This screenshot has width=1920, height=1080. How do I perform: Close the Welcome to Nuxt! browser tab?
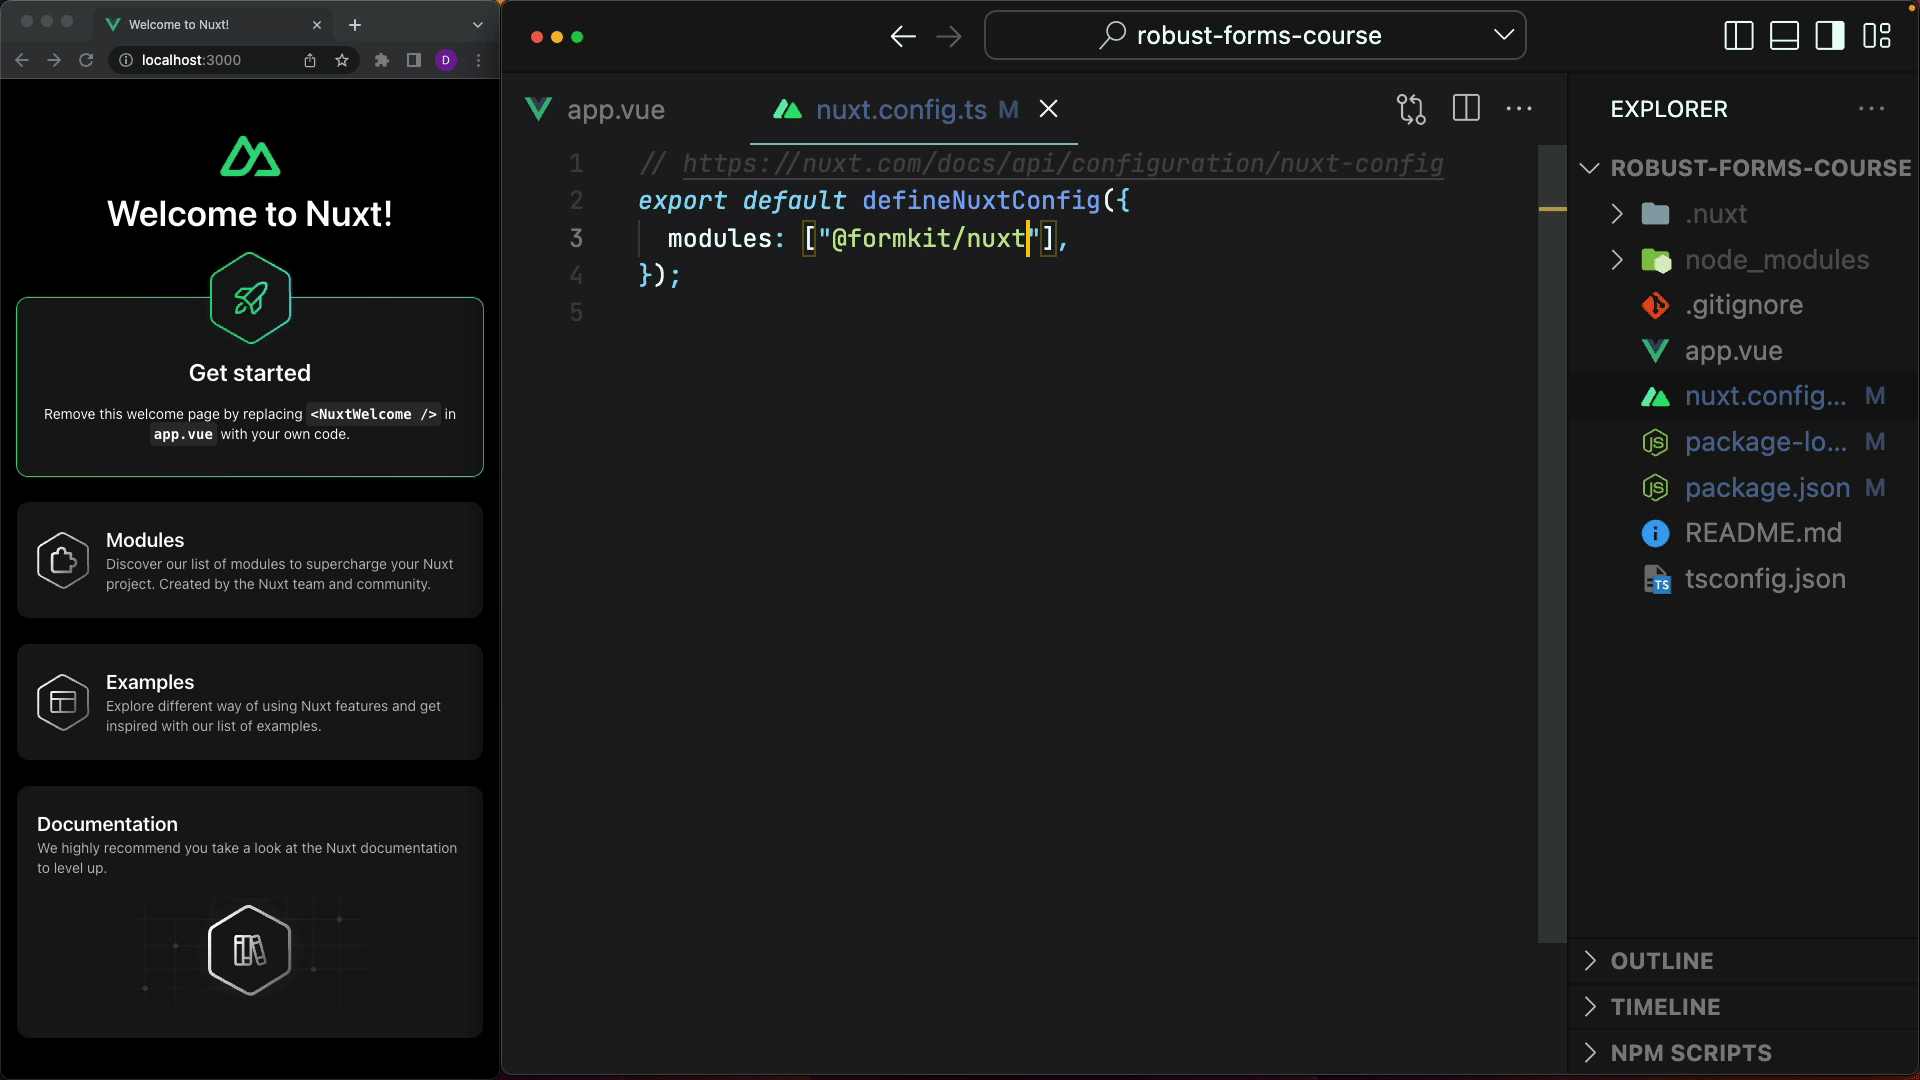(x=317, y=25)
